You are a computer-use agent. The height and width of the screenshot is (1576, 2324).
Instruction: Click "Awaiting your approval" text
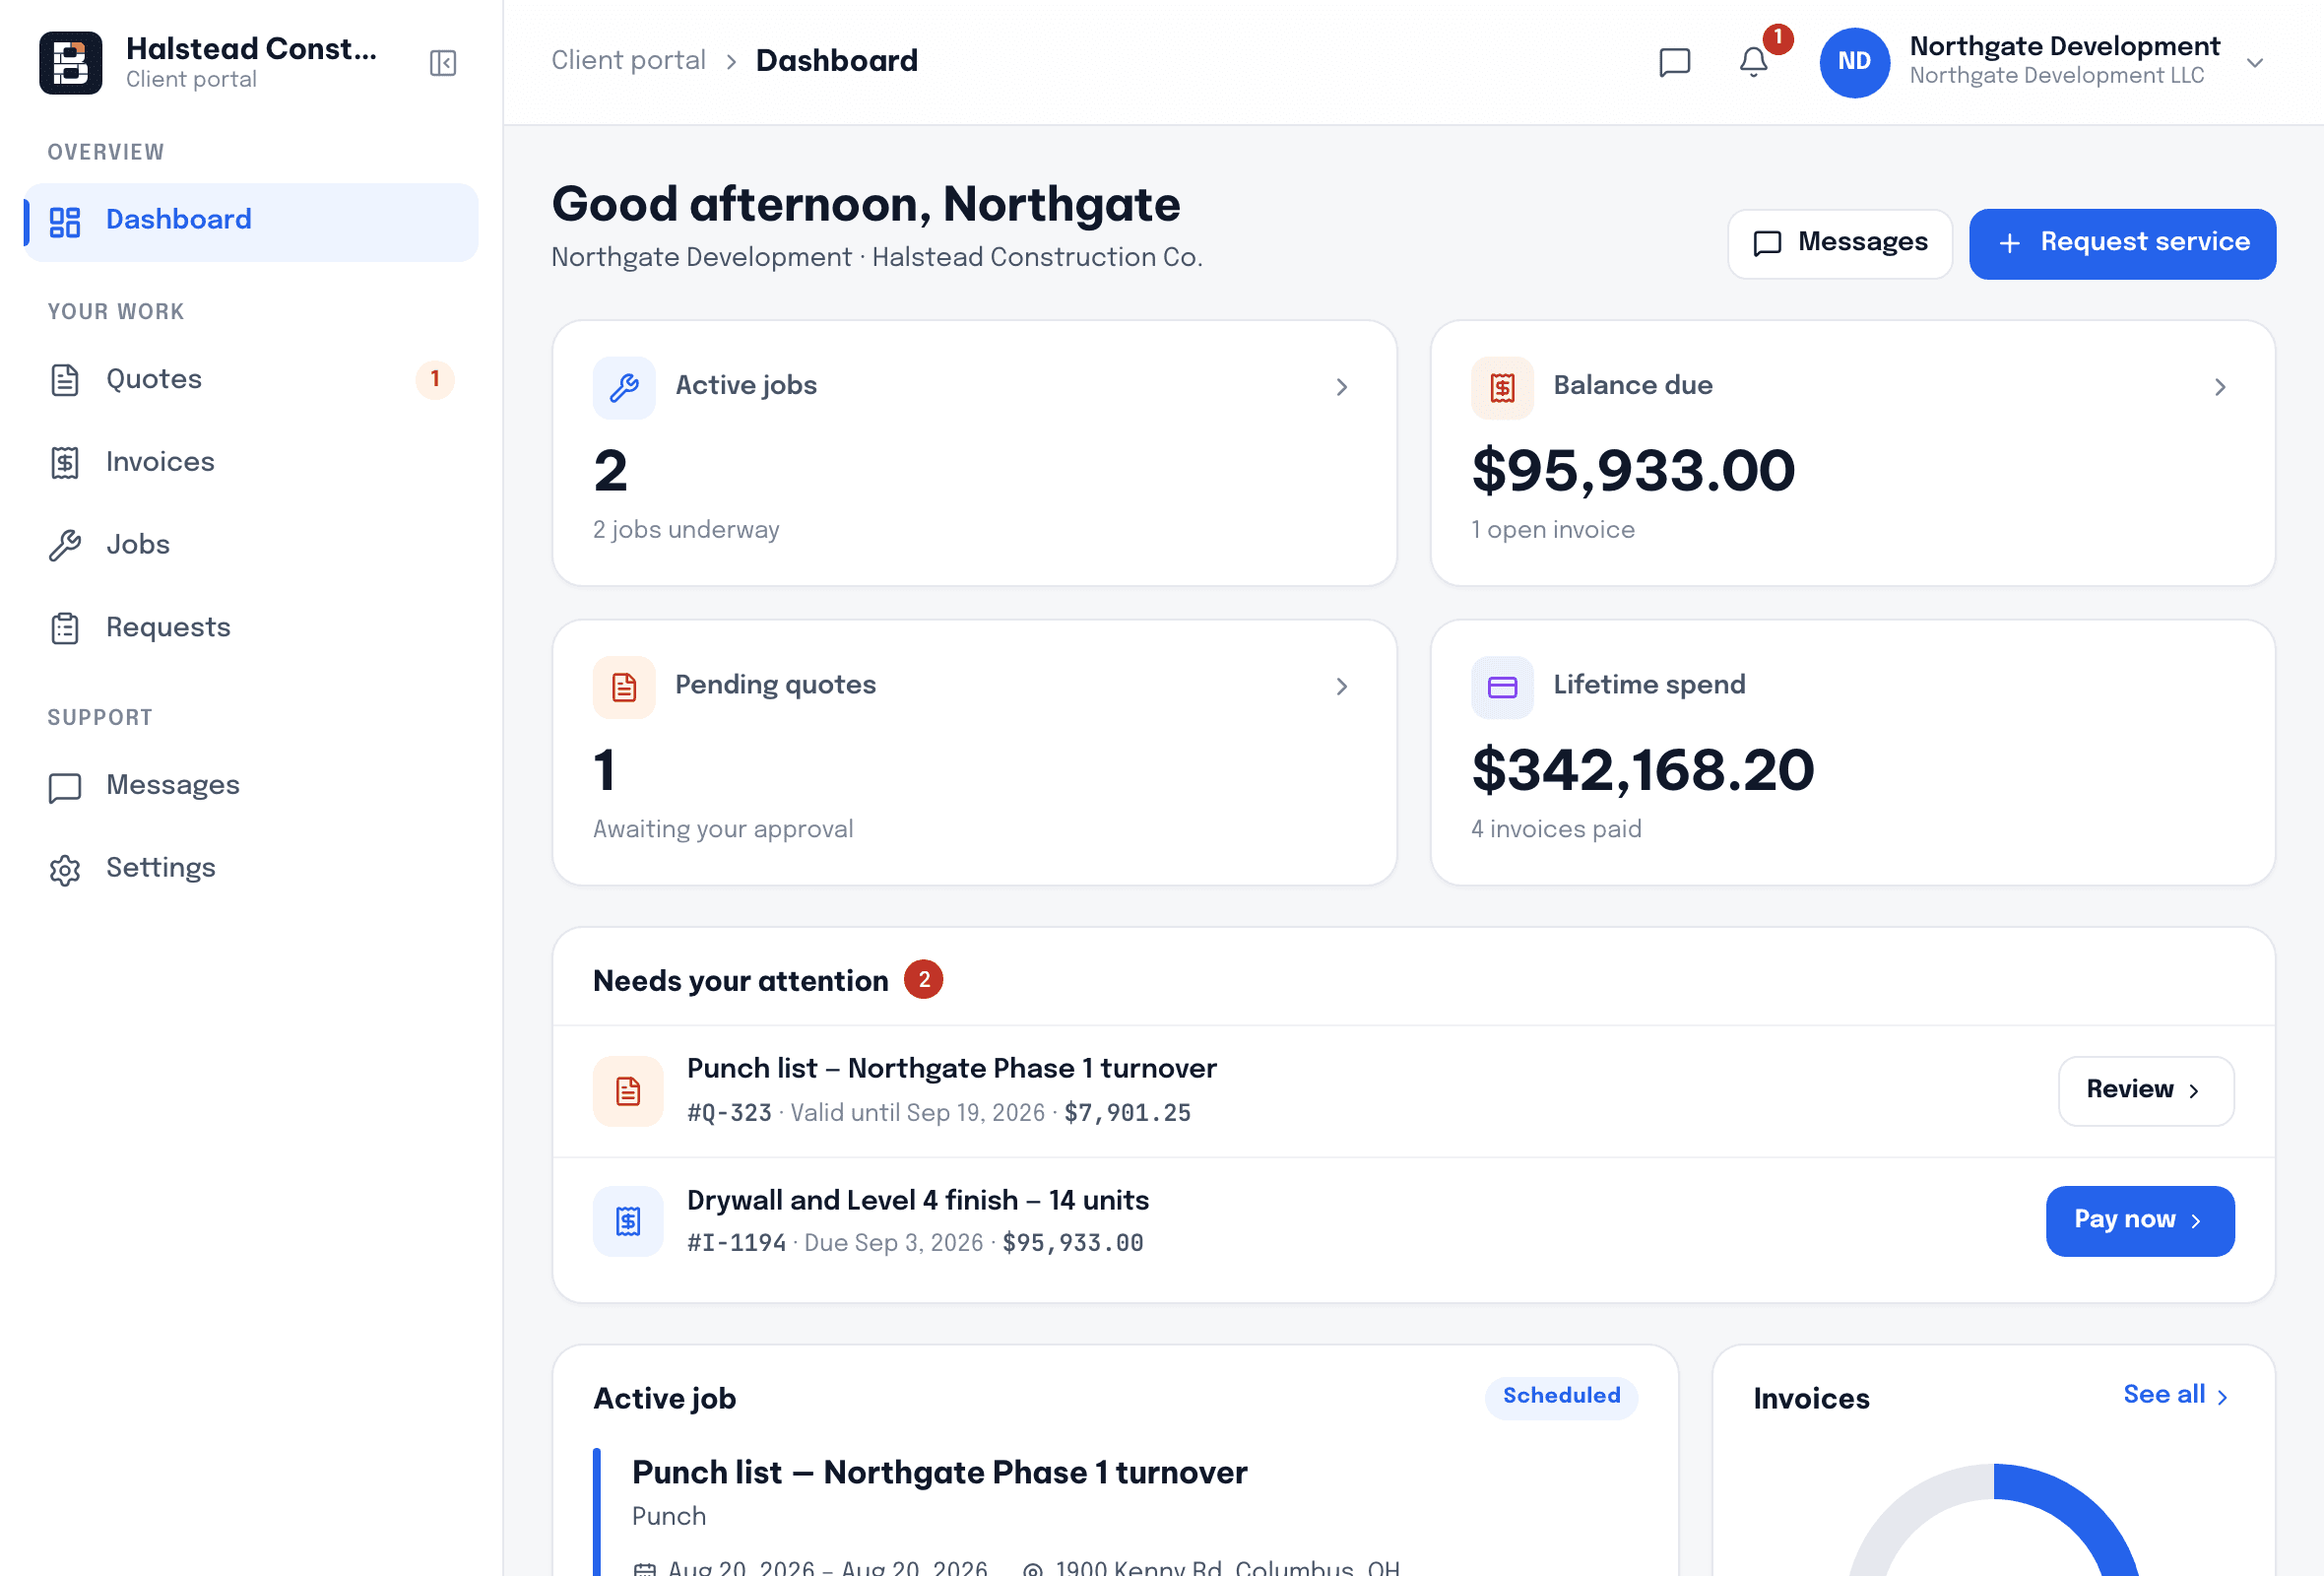coord(723,830)
